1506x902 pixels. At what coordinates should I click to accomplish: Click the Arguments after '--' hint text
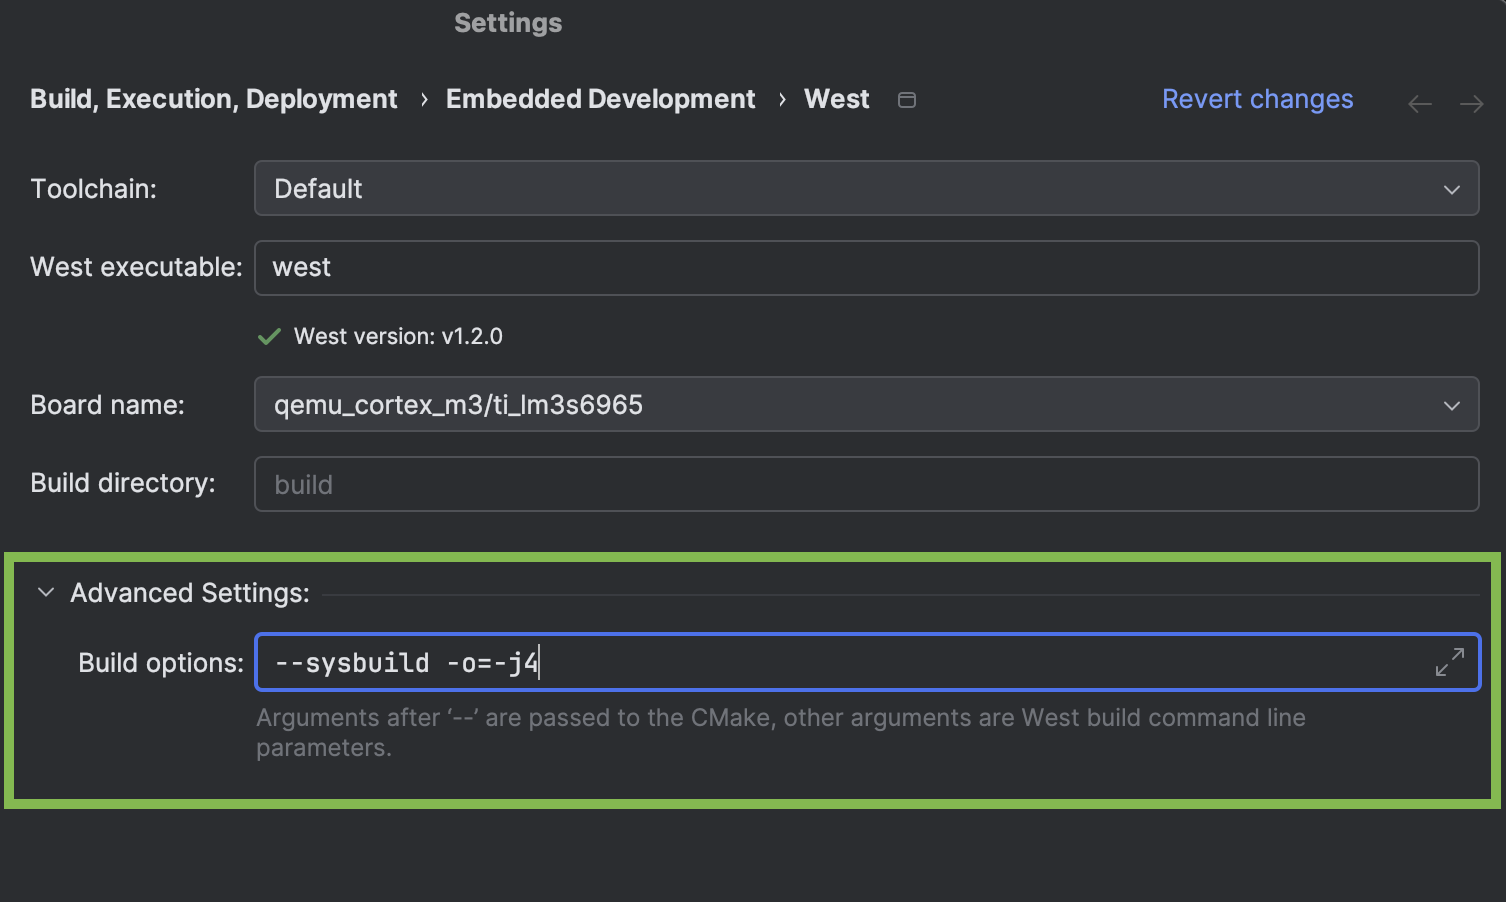pyautogui.click(x=780, y=732)
